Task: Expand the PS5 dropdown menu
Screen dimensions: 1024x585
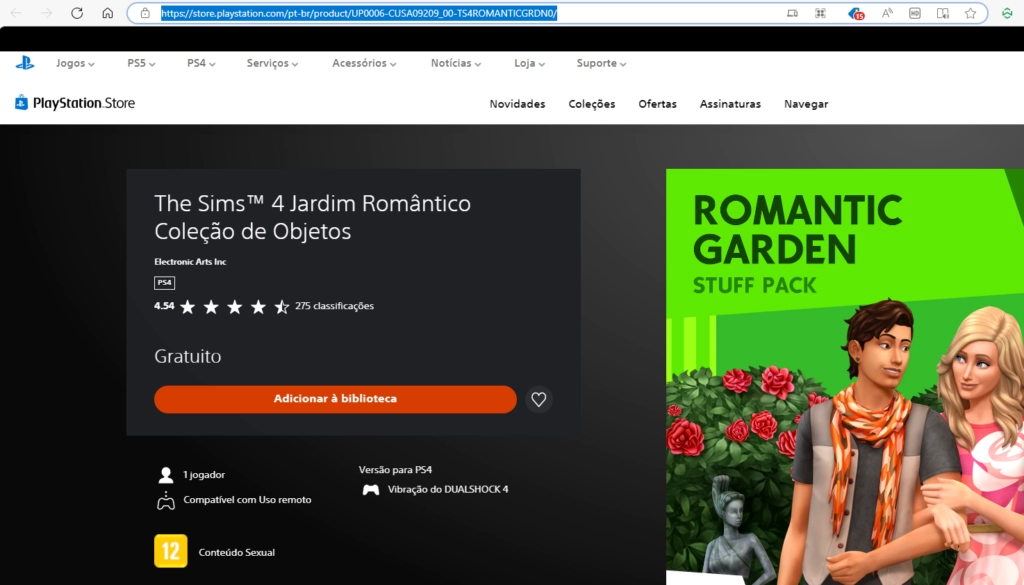Action: pos(141,63)
